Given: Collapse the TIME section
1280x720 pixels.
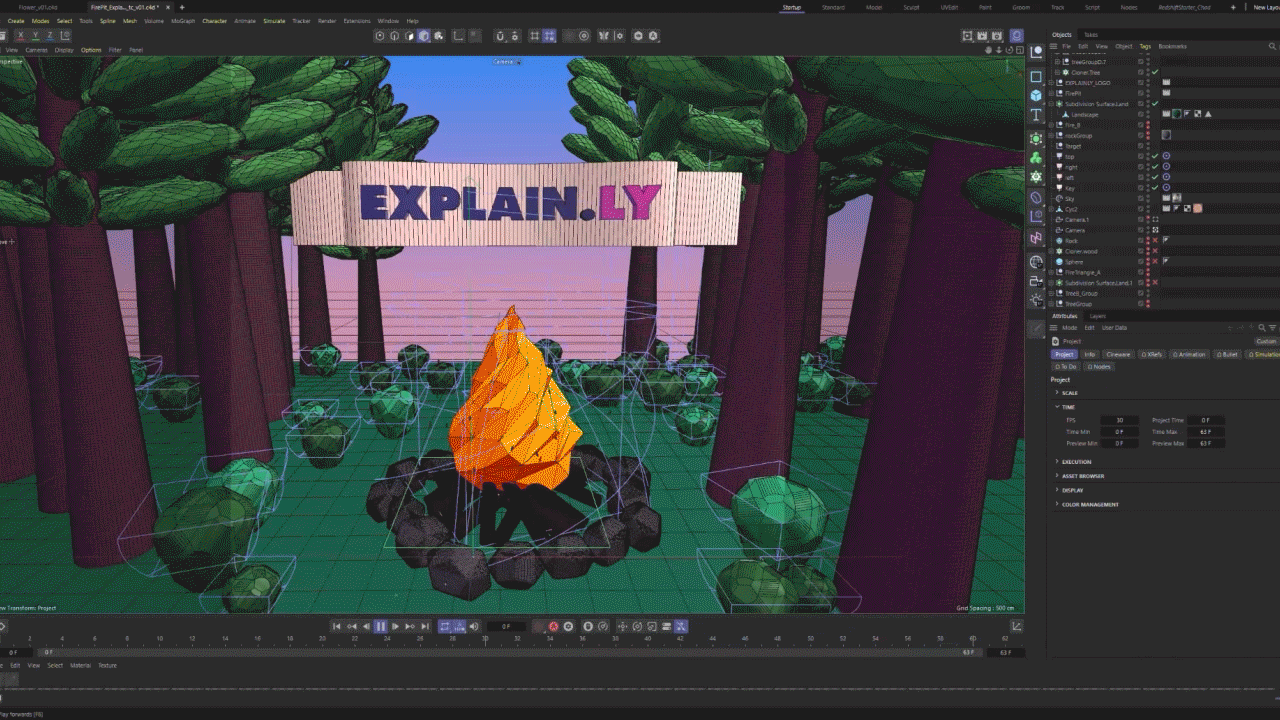Looking at the screenshot, I should point(1057,407).
